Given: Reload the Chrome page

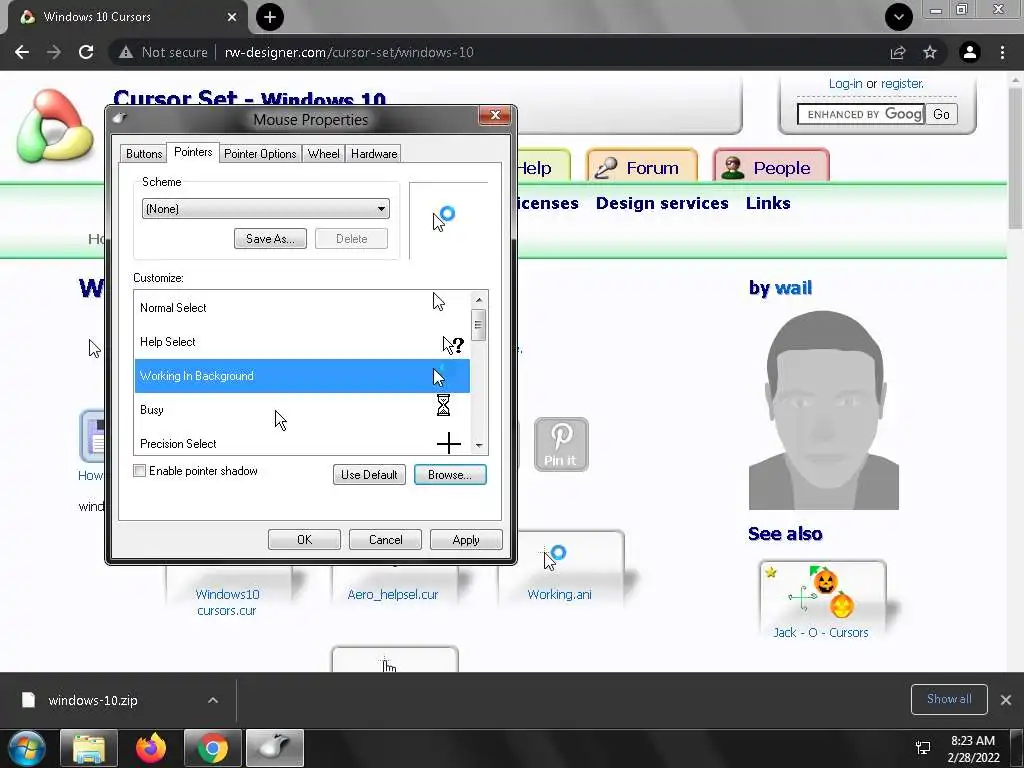Looking at the screenshot, I should 86,52.
